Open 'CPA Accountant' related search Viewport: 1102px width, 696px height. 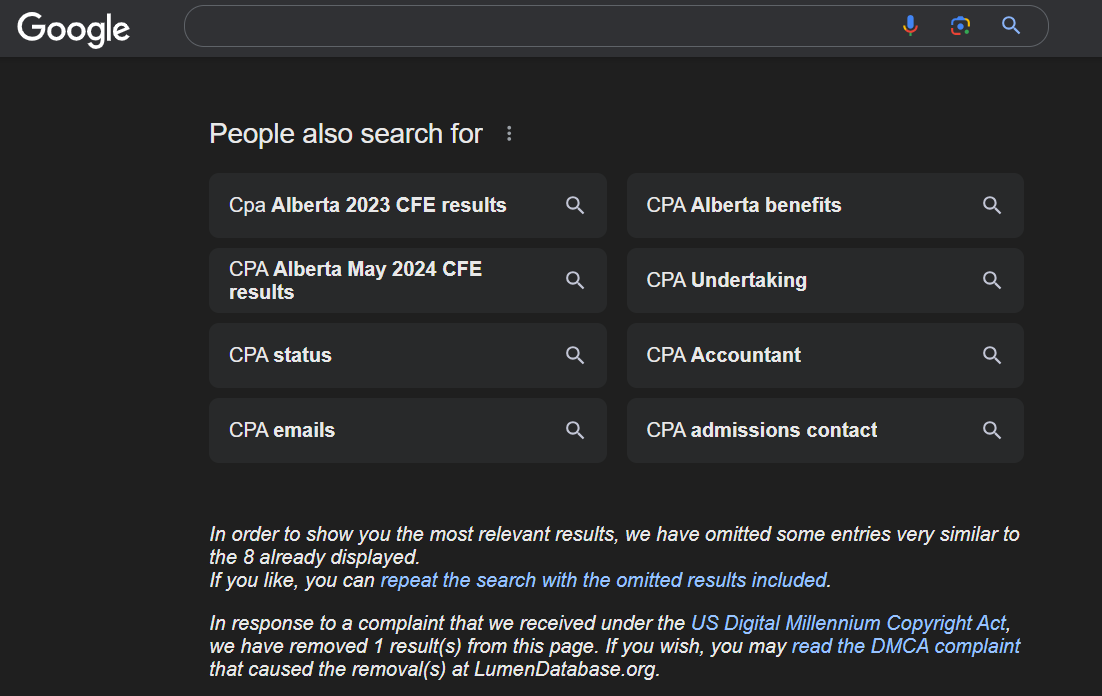[x=825, y=355]
